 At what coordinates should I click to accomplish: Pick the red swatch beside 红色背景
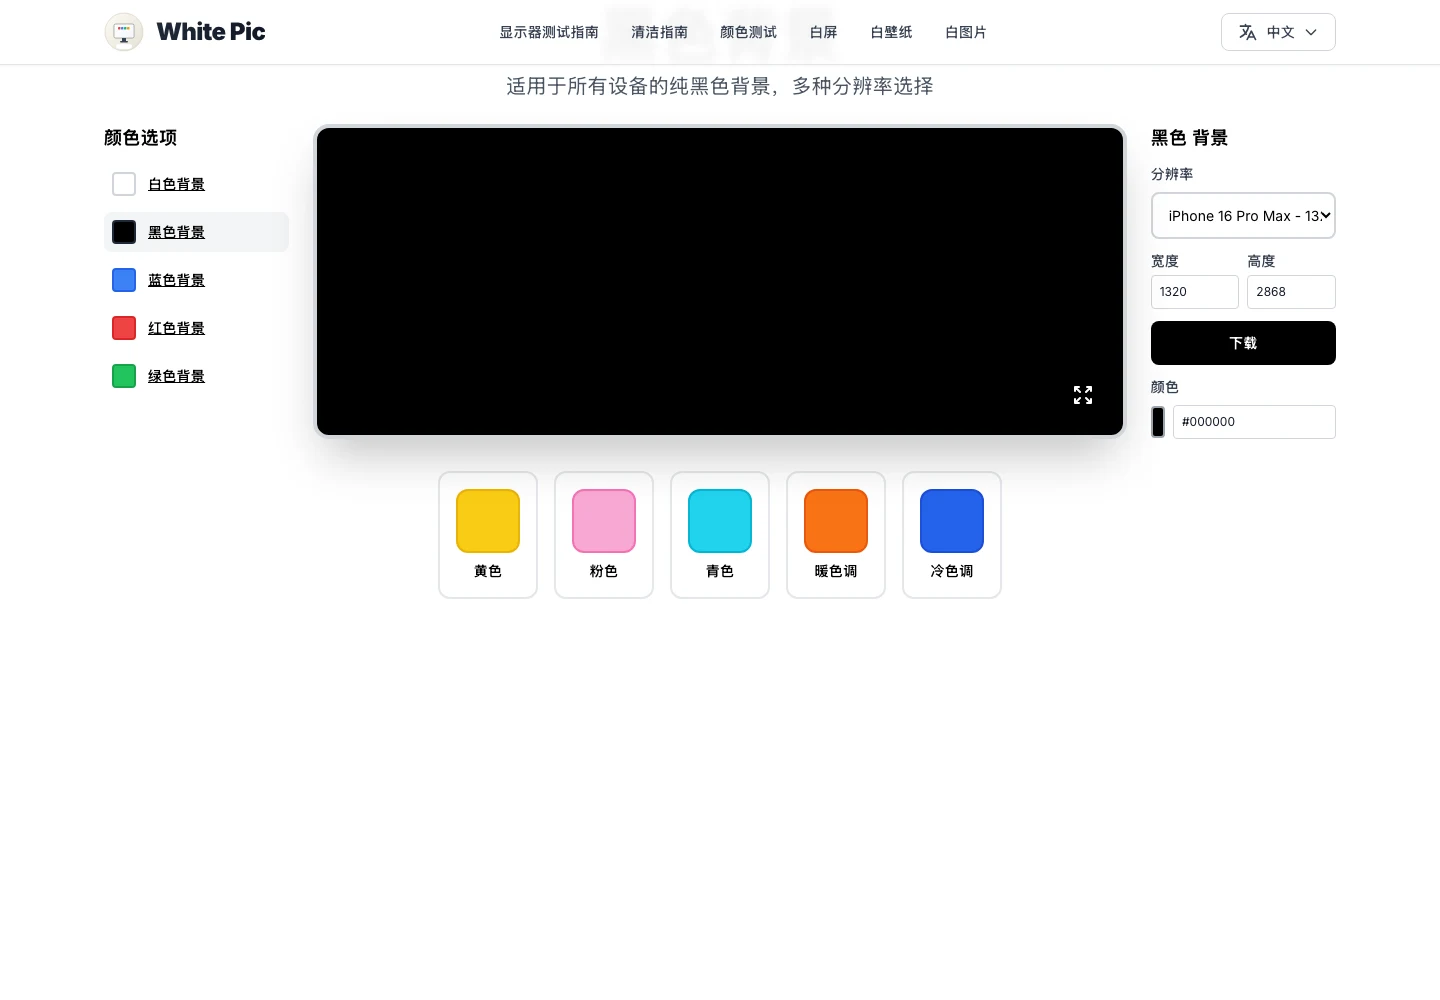point(124,328)
